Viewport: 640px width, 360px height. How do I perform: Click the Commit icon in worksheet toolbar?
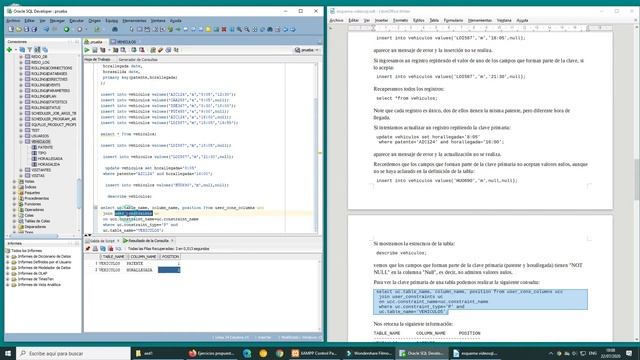(x=133, y=50)
